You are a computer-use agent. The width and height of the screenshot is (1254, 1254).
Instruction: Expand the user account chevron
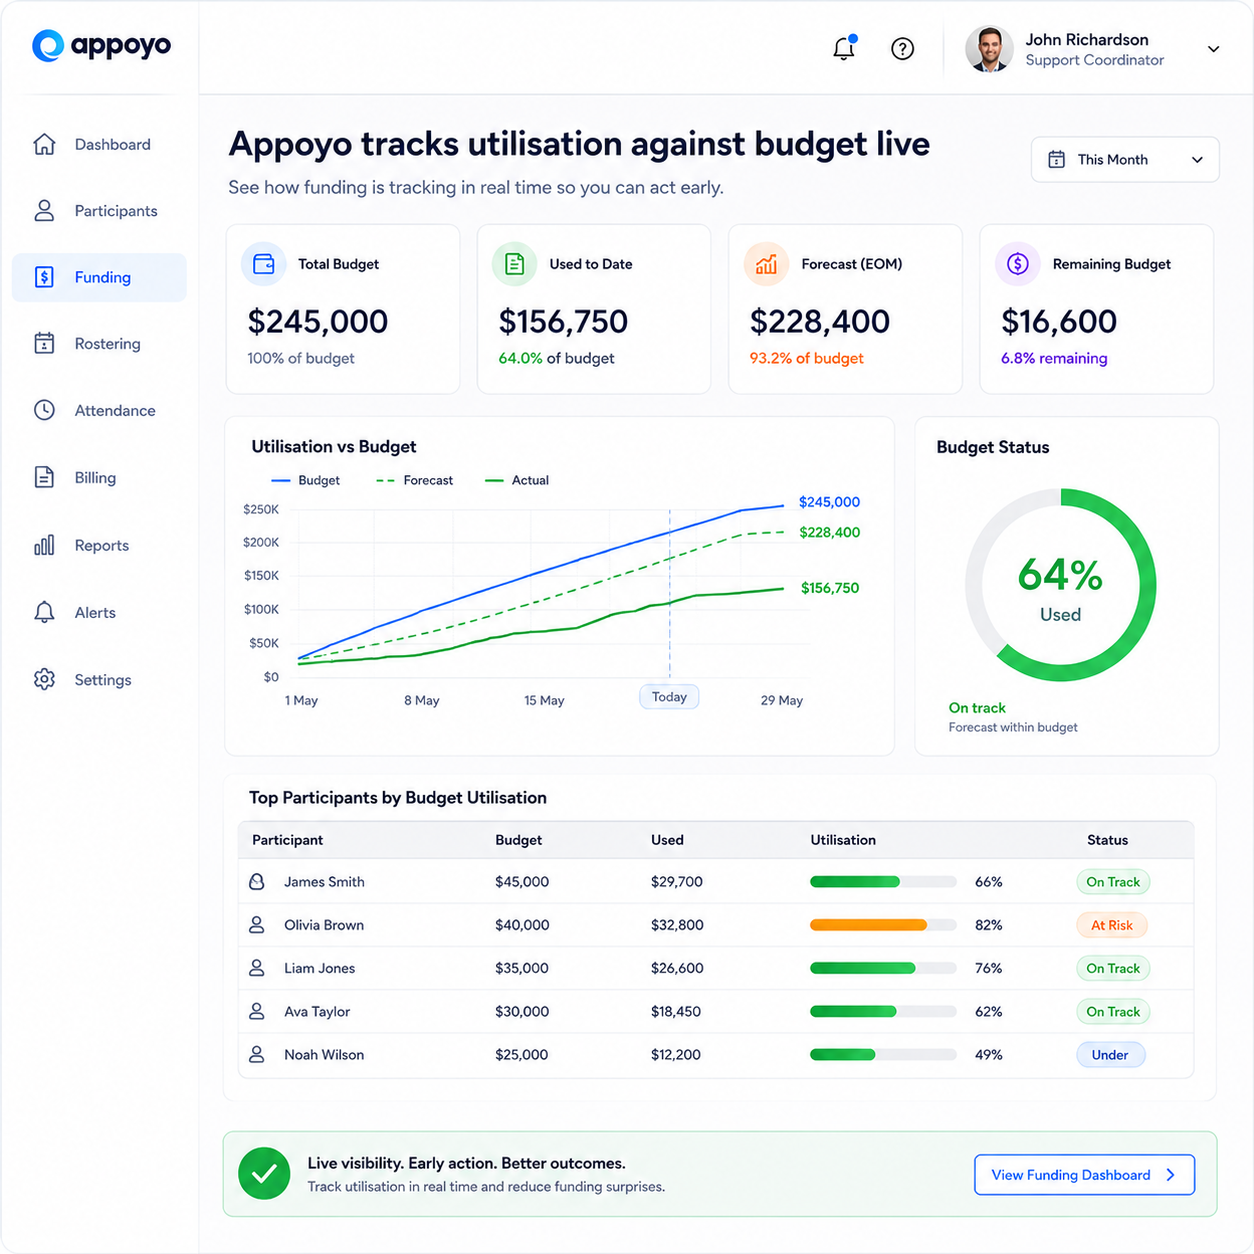click(1213, 49)
